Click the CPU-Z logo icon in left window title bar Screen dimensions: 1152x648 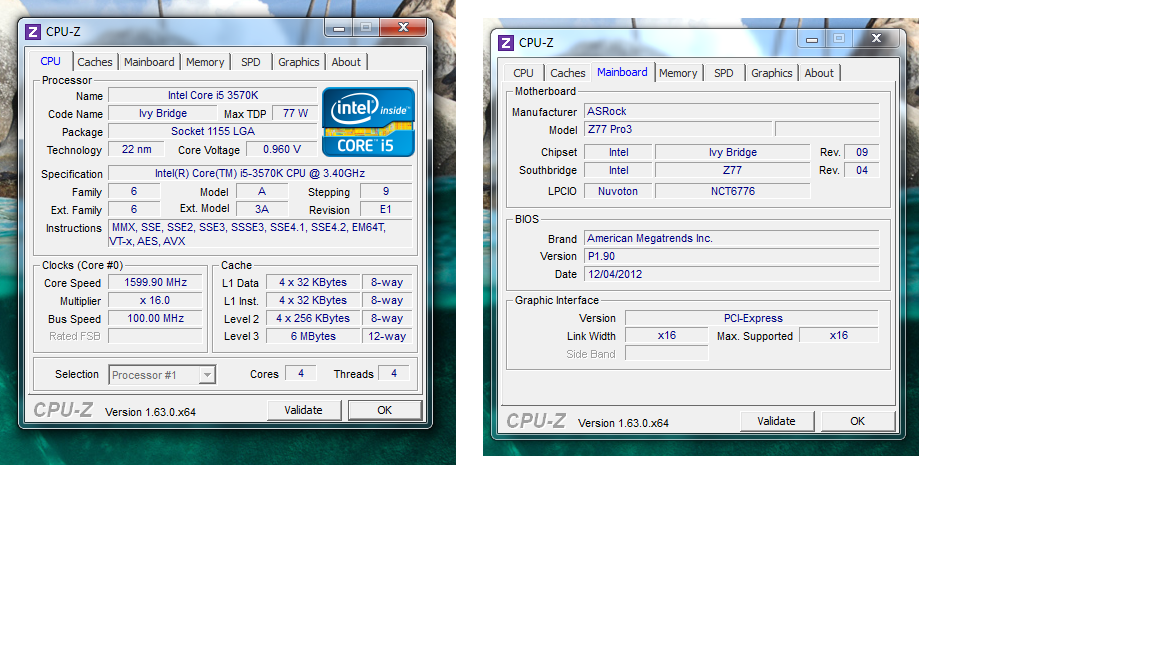click(33, 32)
